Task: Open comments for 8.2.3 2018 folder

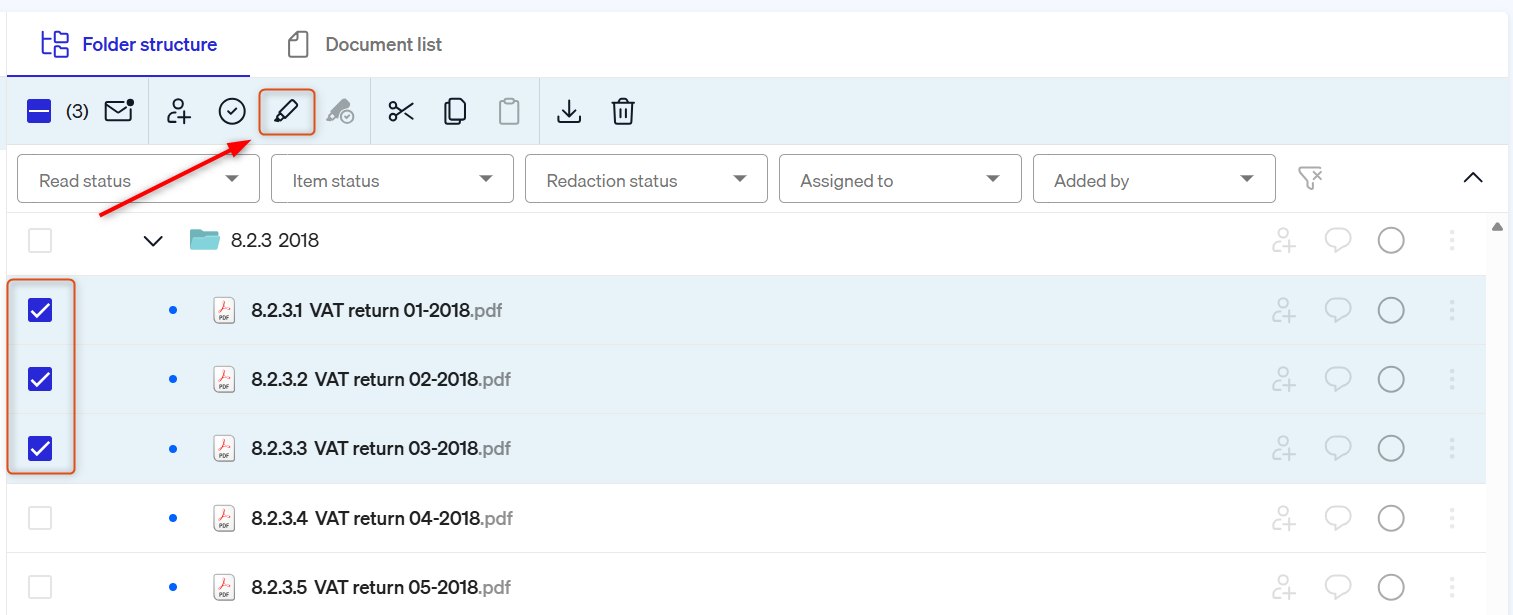Action: point(1338,240)
